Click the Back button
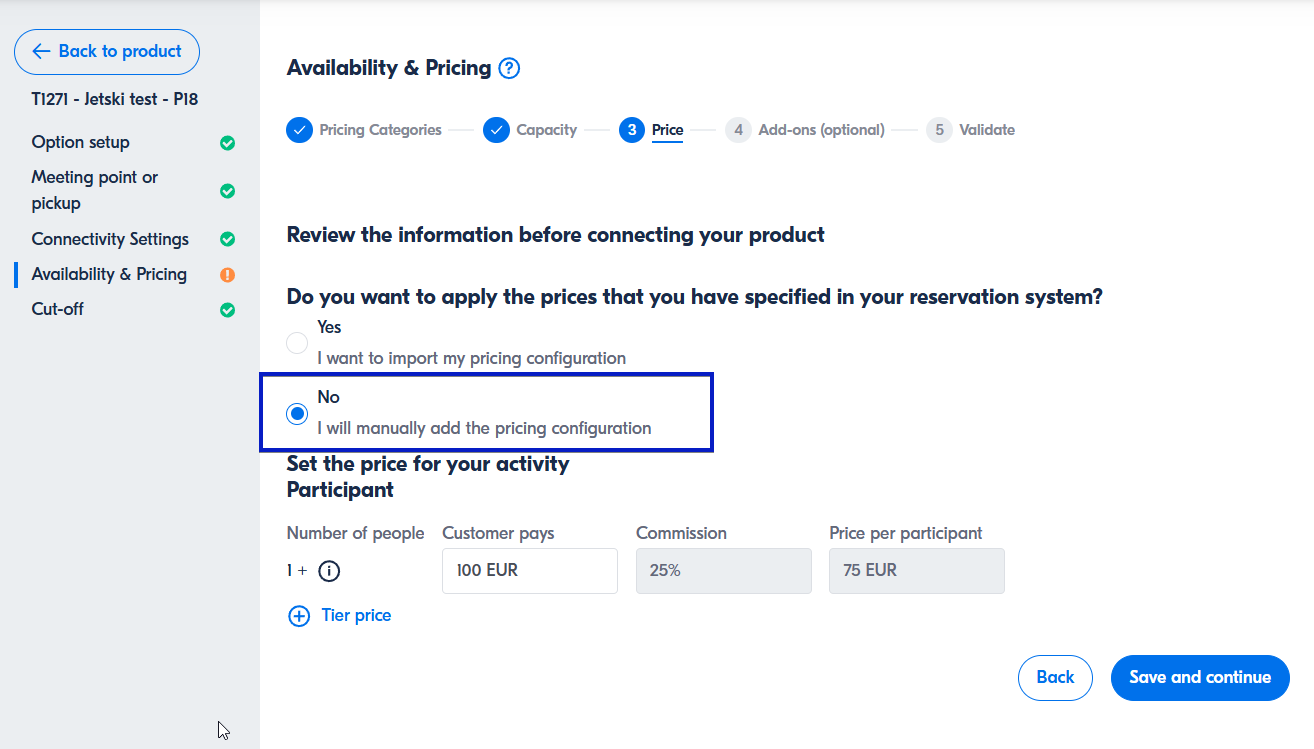1314x749 pixels. coord(1055,677)
